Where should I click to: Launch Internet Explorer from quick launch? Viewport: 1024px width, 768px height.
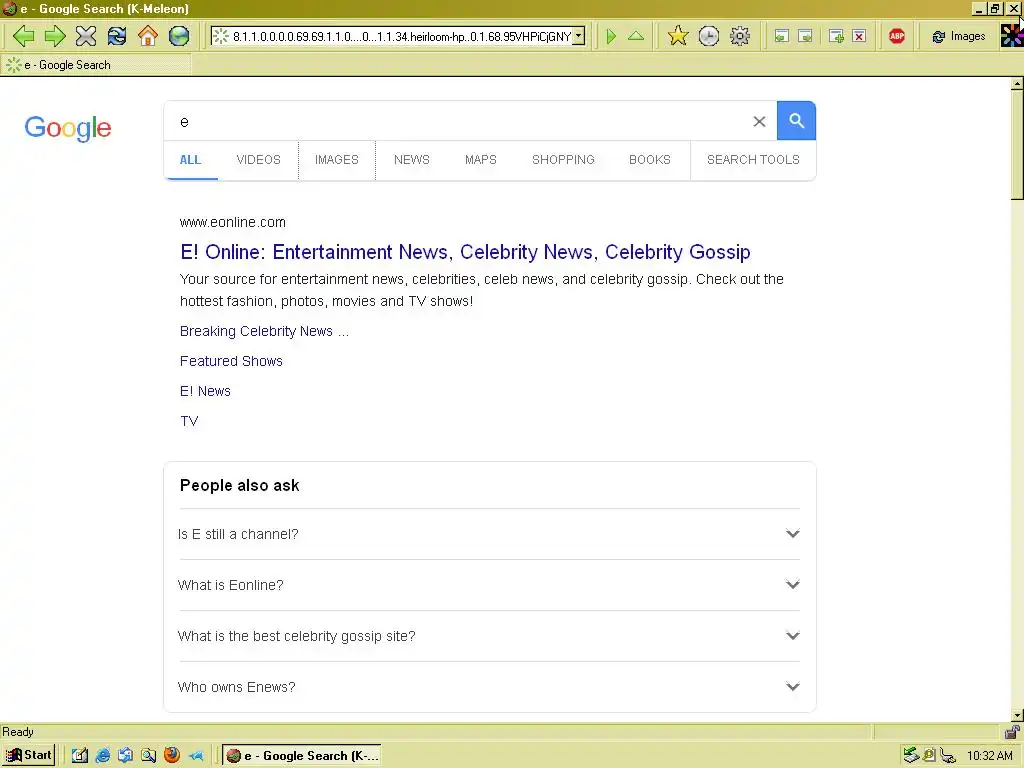pyautogui.click(x=103, y=756)
